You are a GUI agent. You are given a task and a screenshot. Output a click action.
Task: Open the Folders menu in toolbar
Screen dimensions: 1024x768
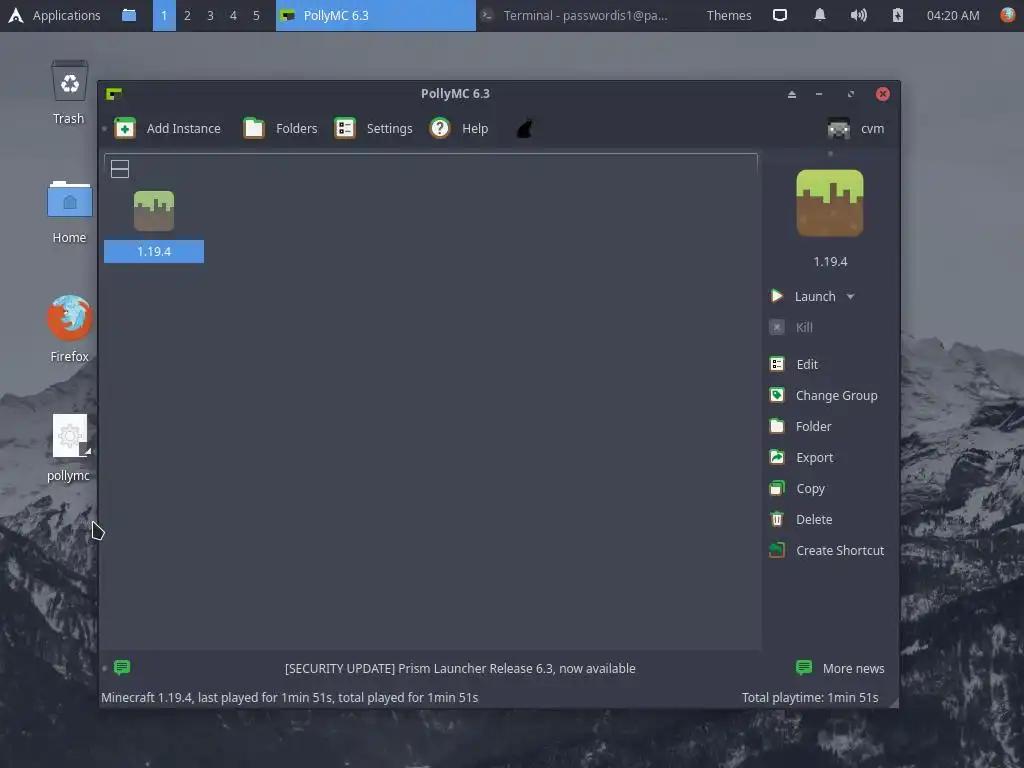(280, 129)
